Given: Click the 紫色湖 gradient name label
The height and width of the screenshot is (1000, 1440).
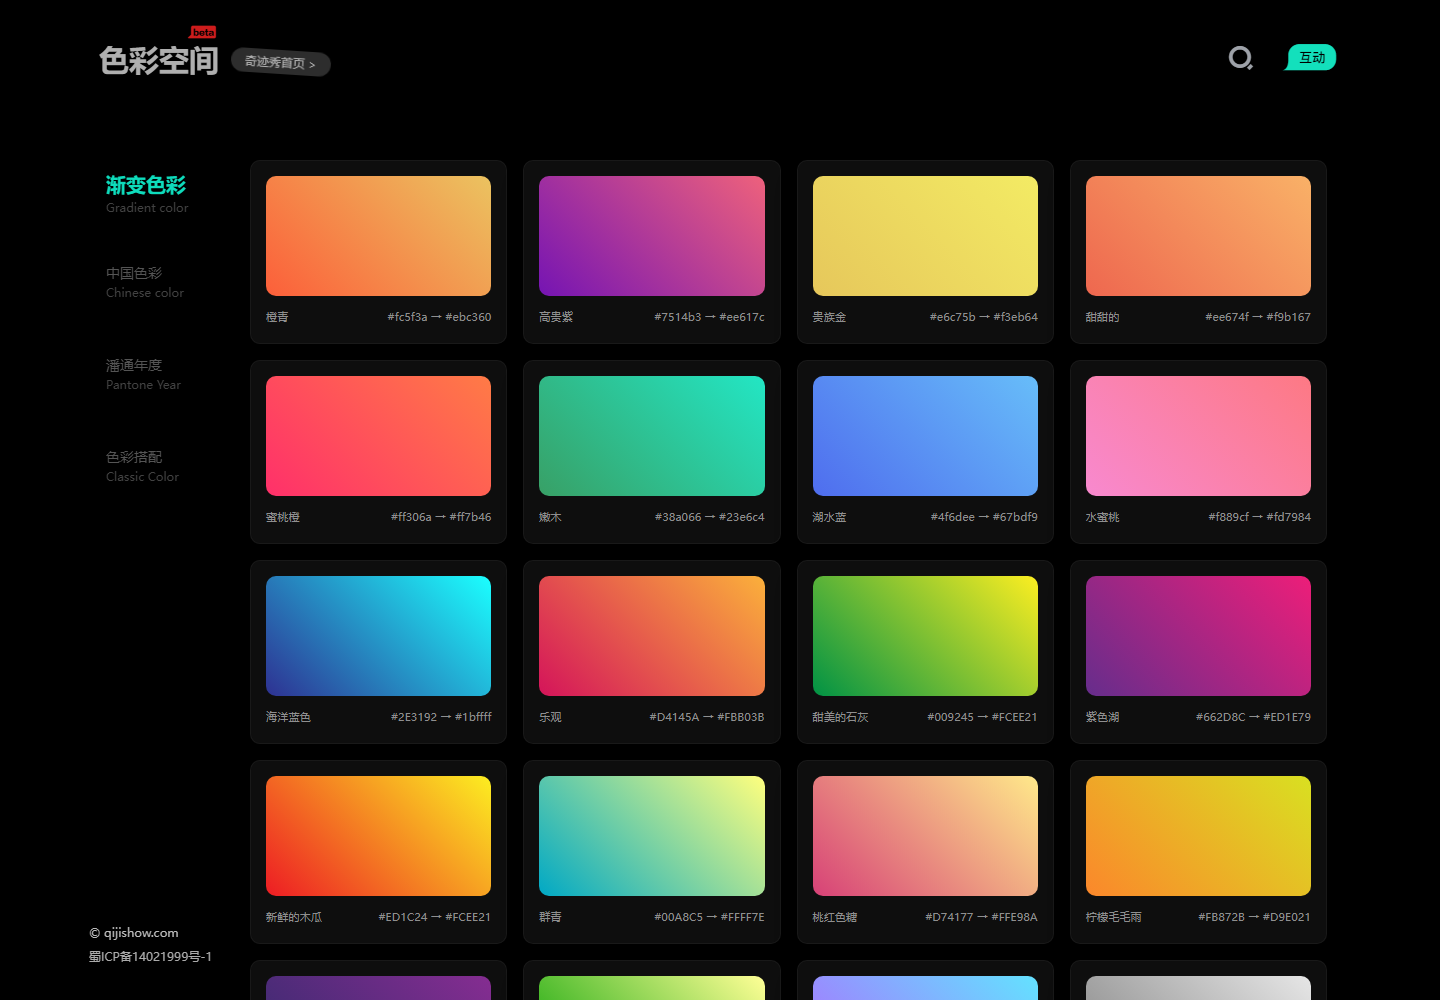Looking at the screenshot, I should pos(1102,717).
